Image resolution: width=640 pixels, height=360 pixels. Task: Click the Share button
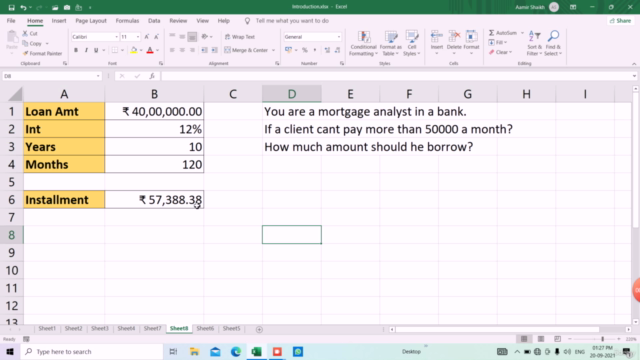(x=620, y=21)
